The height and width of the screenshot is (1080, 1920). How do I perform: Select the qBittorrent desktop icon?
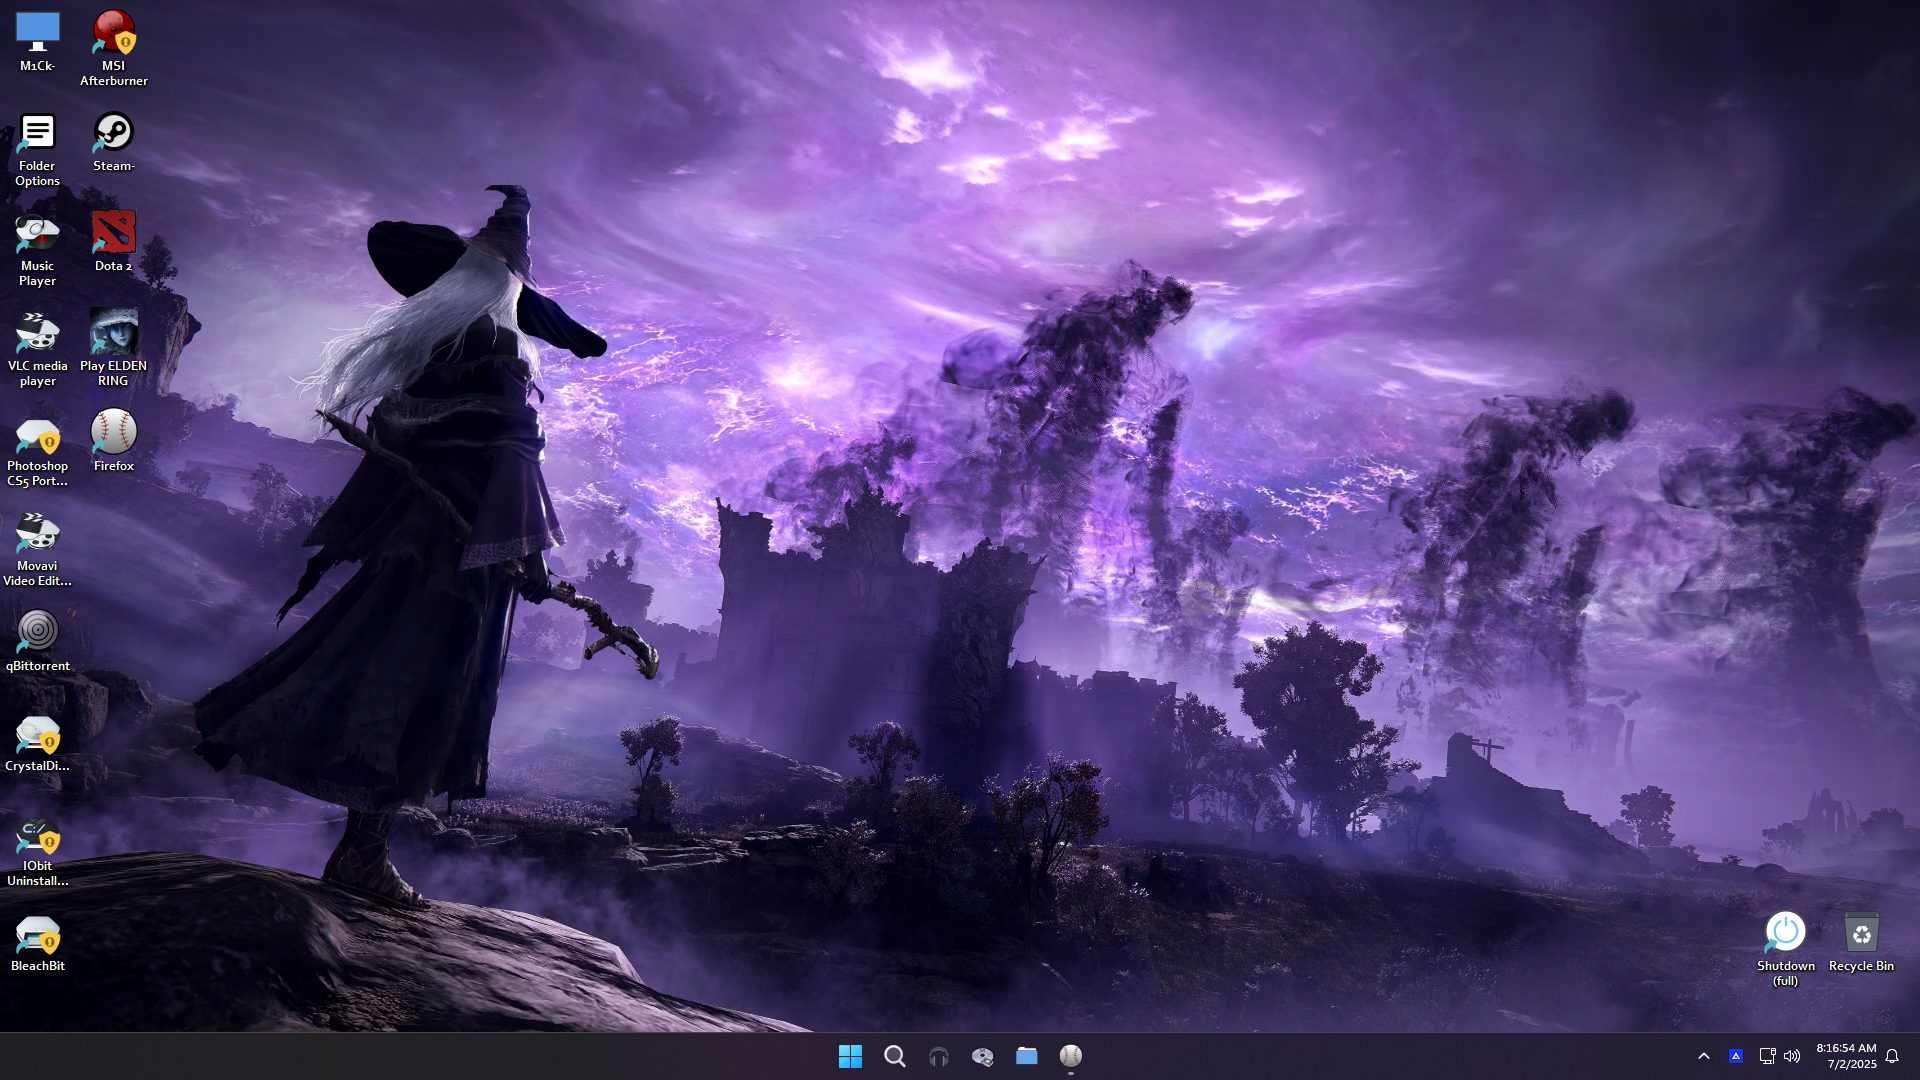pos(37,641)
